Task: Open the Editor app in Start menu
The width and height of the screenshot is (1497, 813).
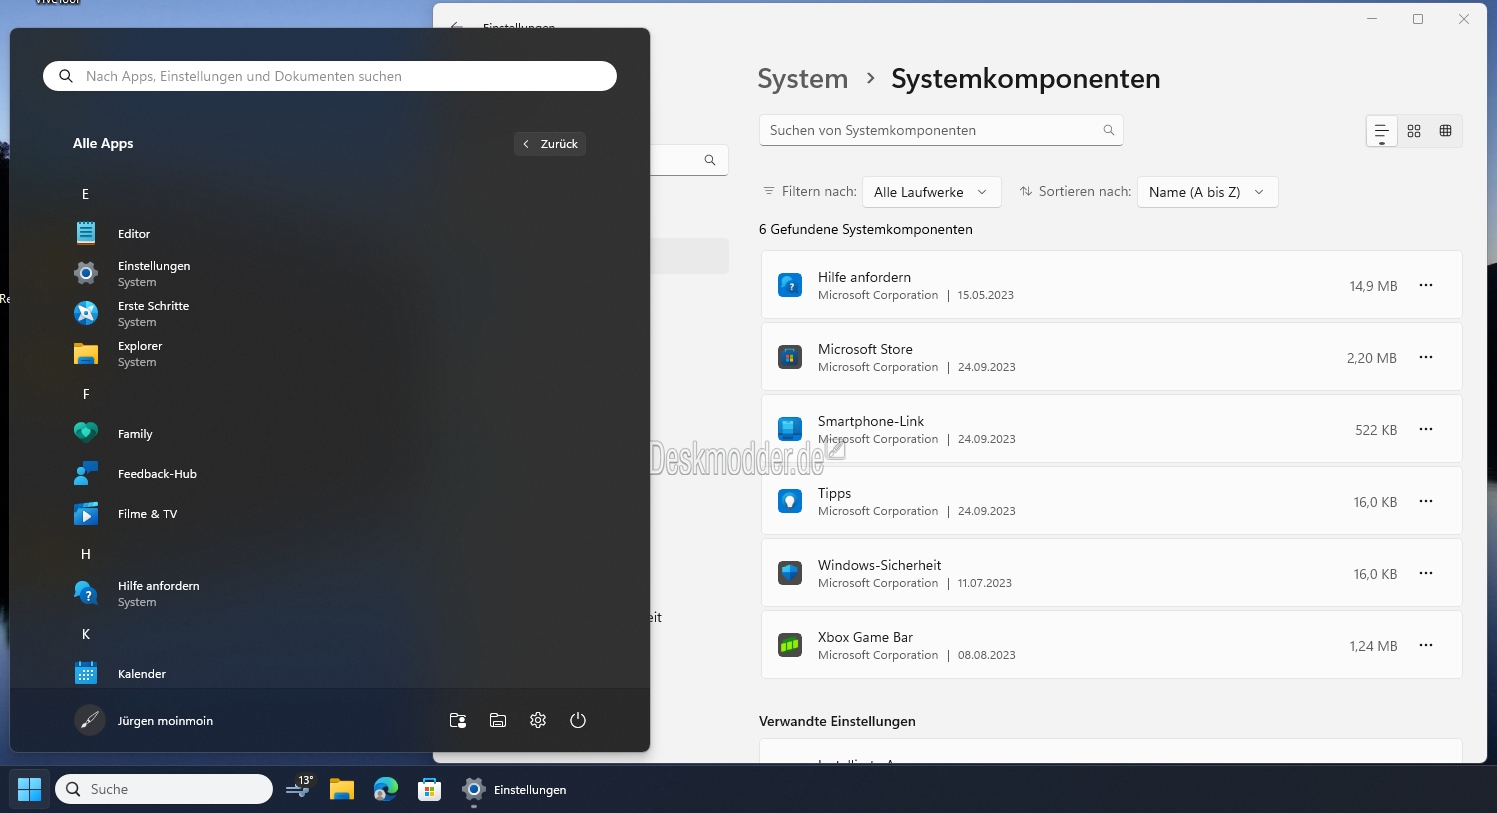Action: click(134, 234)
